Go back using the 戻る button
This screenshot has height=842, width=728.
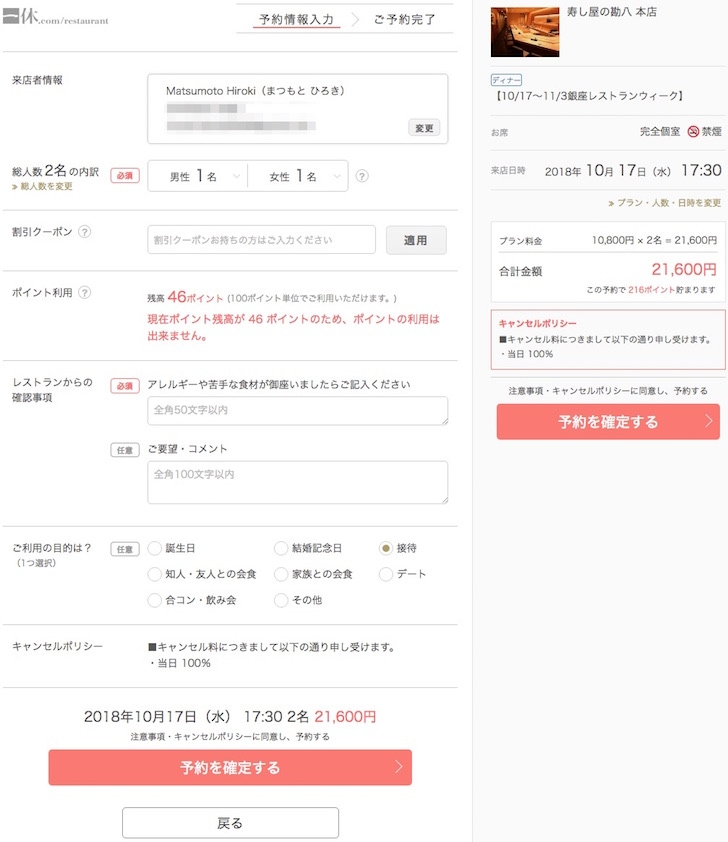point(229,822)
